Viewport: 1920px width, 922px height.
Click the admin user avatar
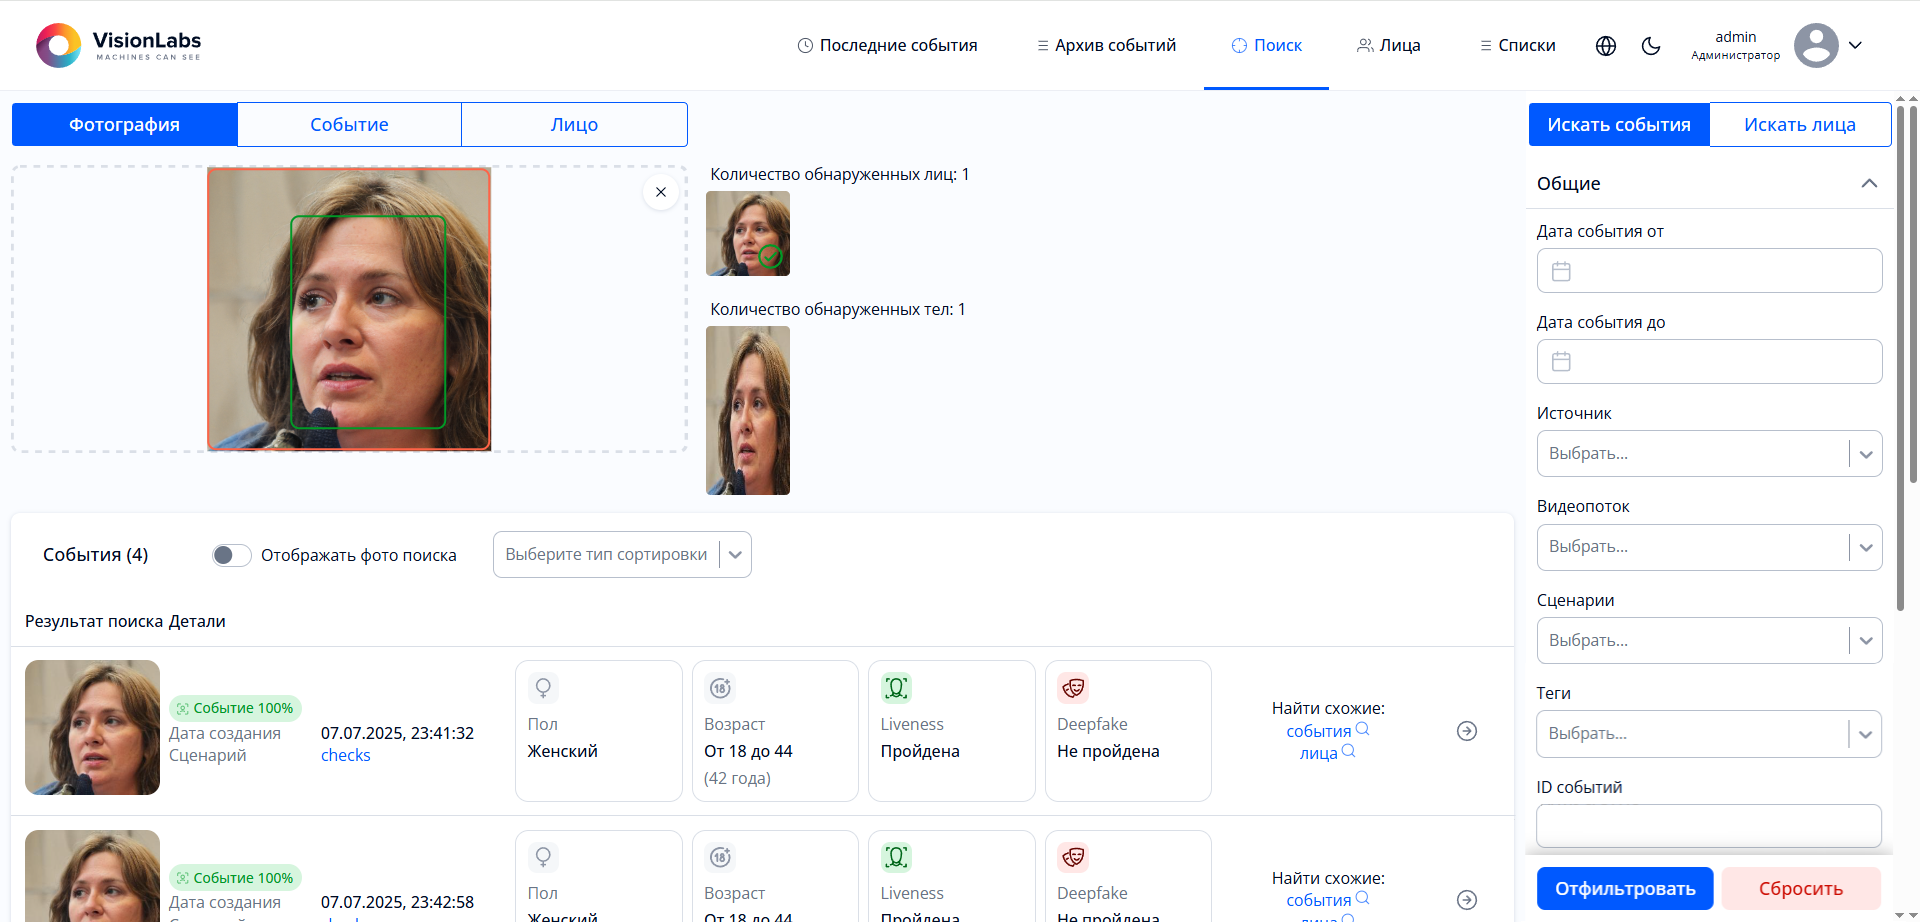[x=1815, y=45]
